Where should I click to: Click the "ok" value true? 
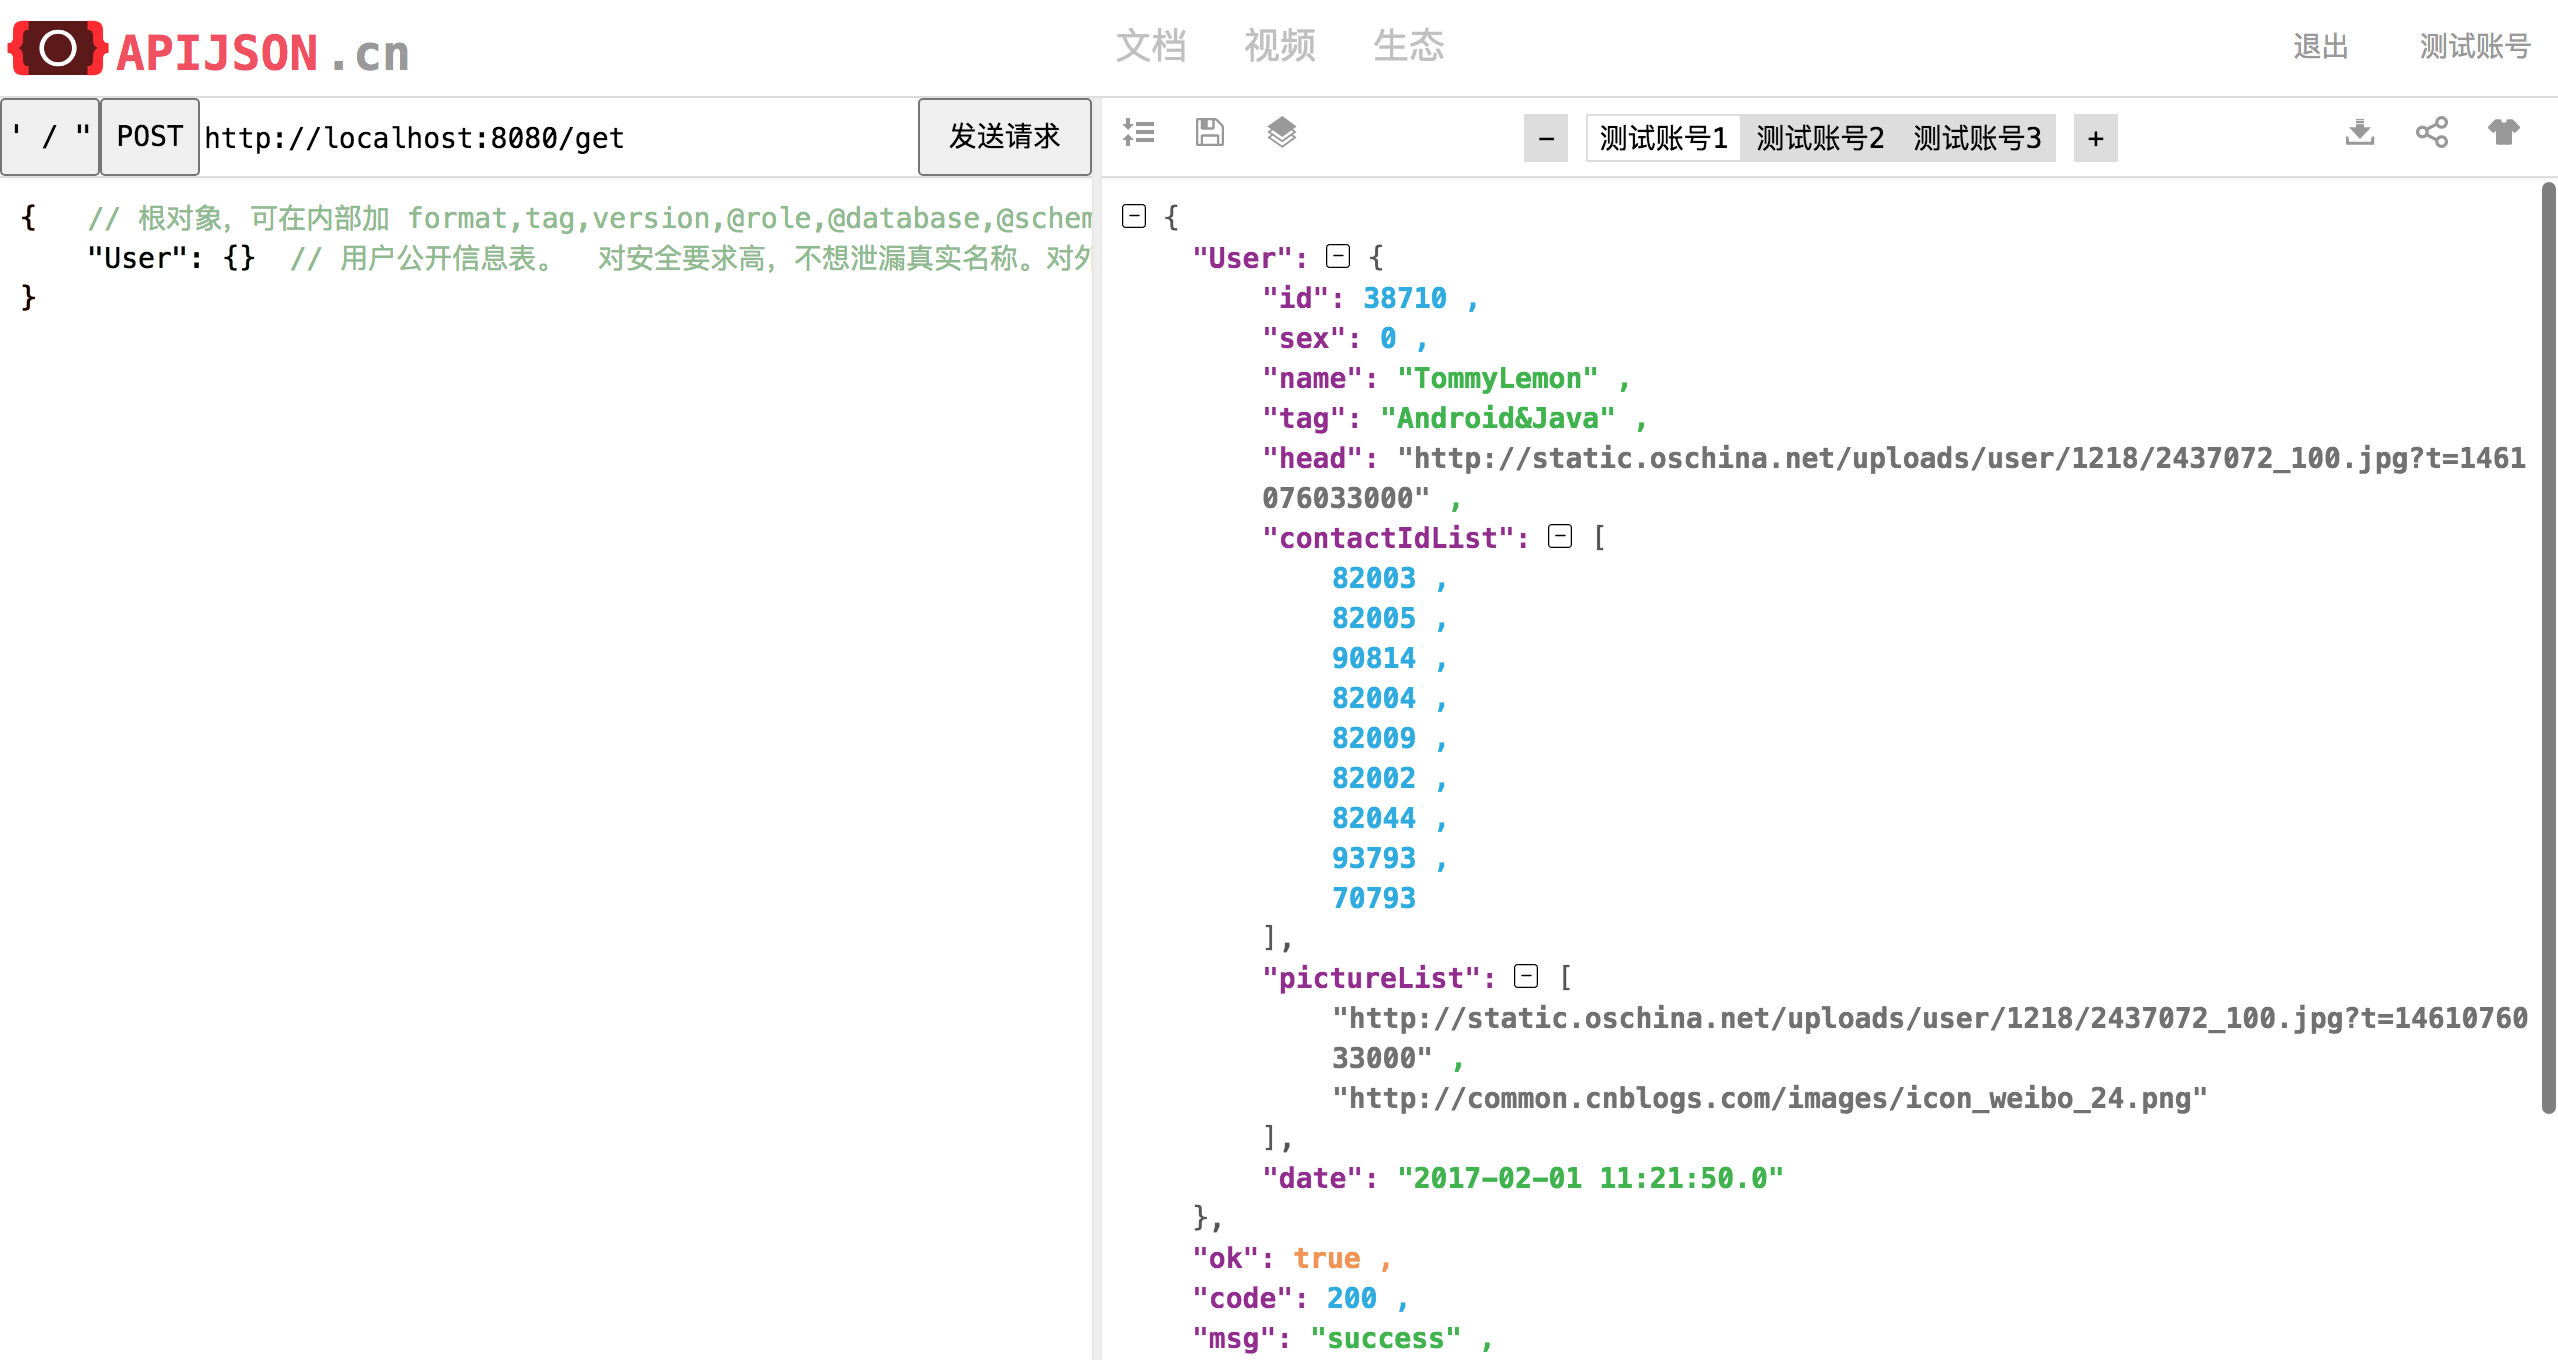click(x=1327, y=1258)
